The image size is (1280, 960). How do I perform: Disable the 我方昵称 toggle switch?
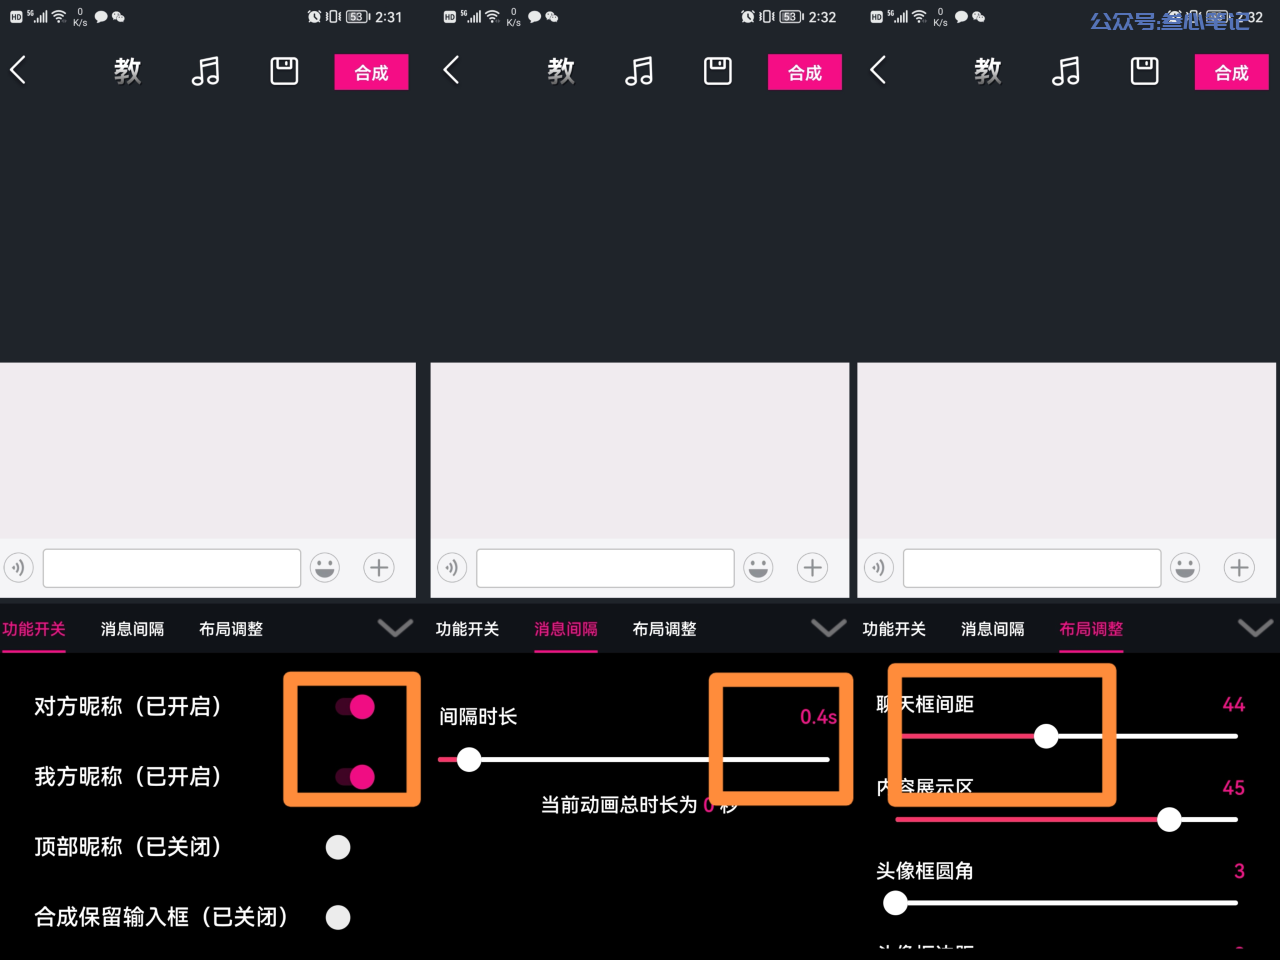point(355,777)
